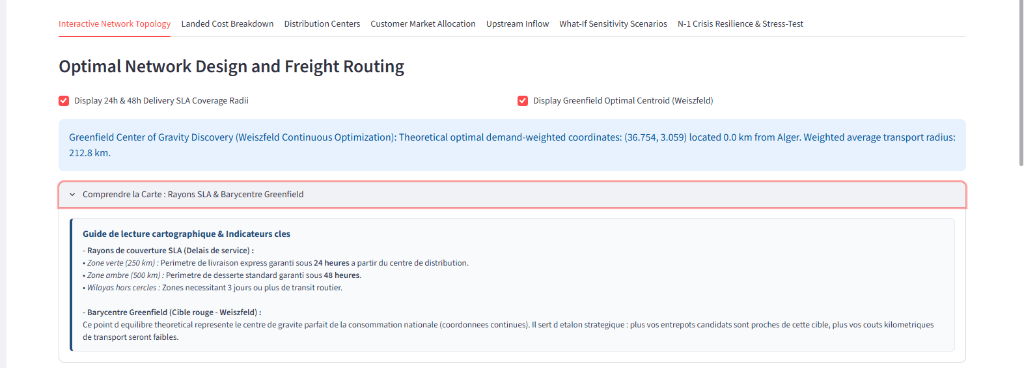Click 'Rayons de couverture SLA' heading line

168,251
